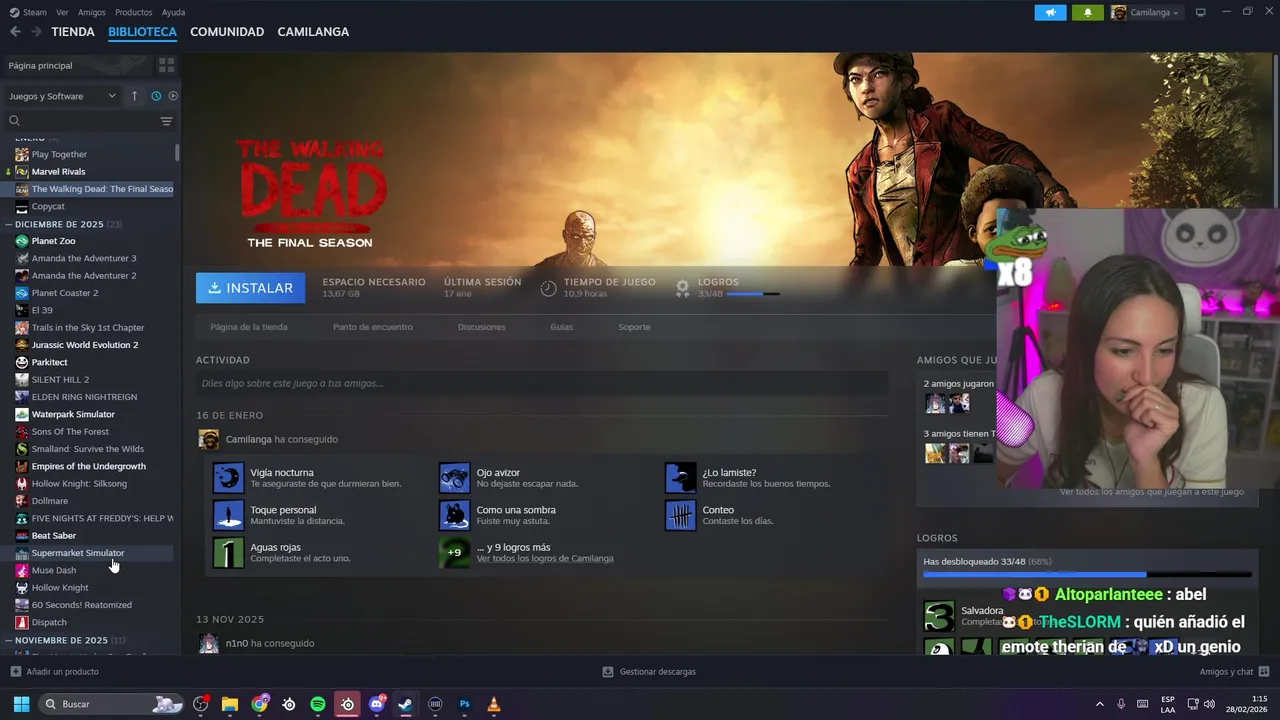This screenshot has height=720, width=1280.
Task: Open Punto de encuentro link
Action: pyautogui.click(x=372, y=327)
